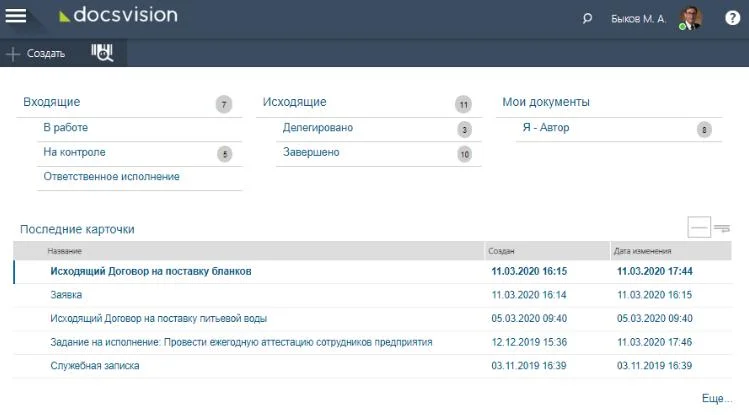
Task: Click created date 03.11.2019 16:39
Action: point(529,366)
